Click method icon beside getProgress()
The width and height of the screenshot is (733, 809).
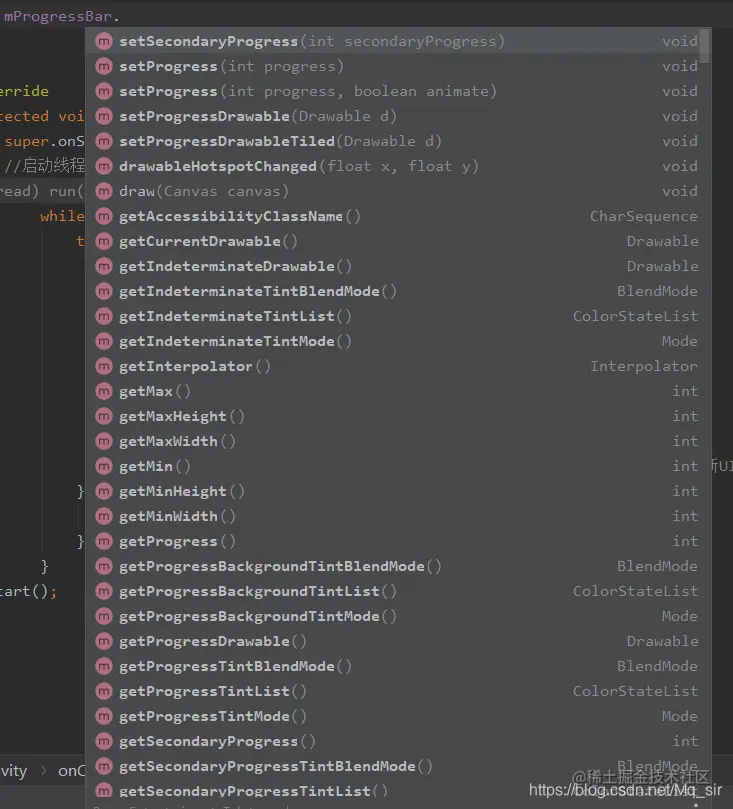click(104, 541)
